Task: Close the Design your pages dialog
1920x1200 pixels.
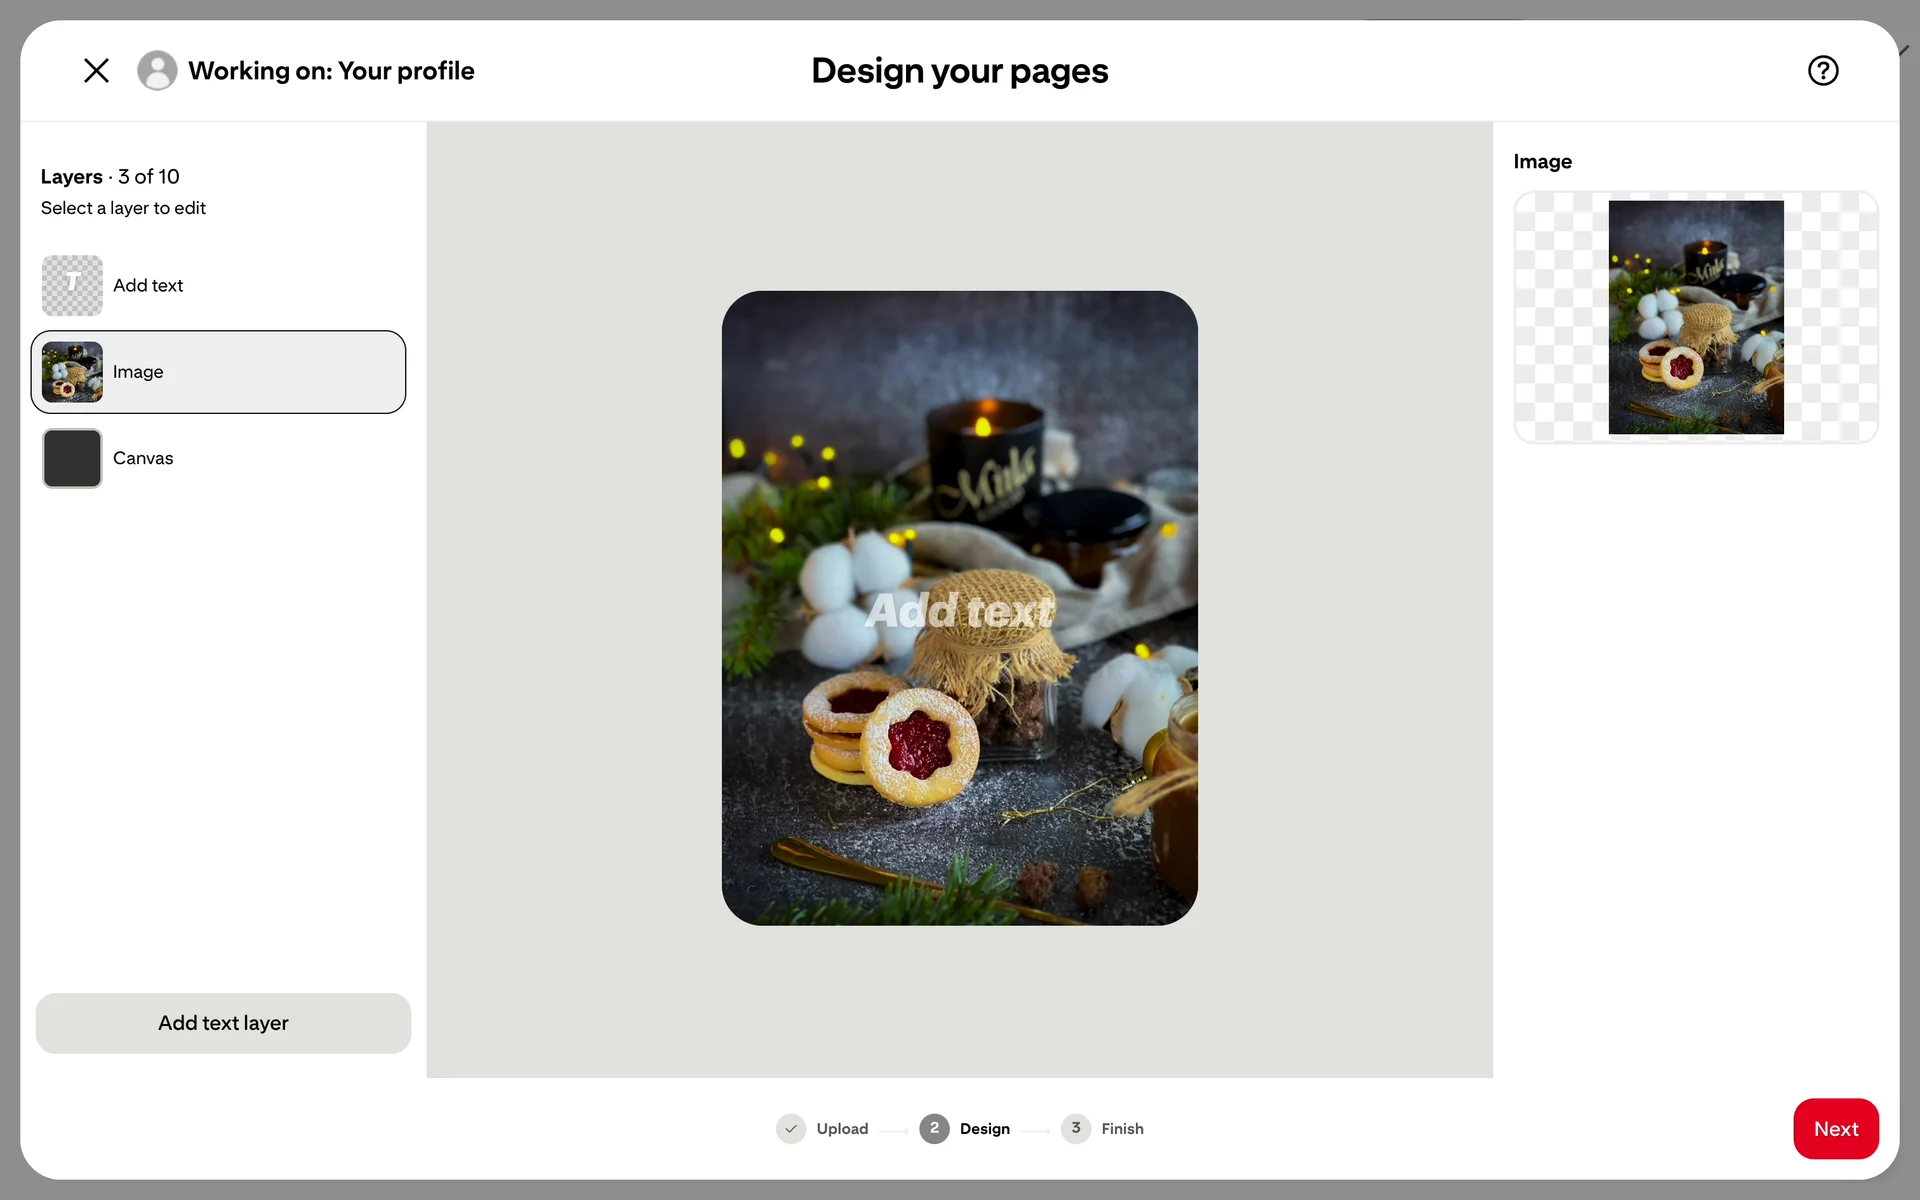Action: 96,70
